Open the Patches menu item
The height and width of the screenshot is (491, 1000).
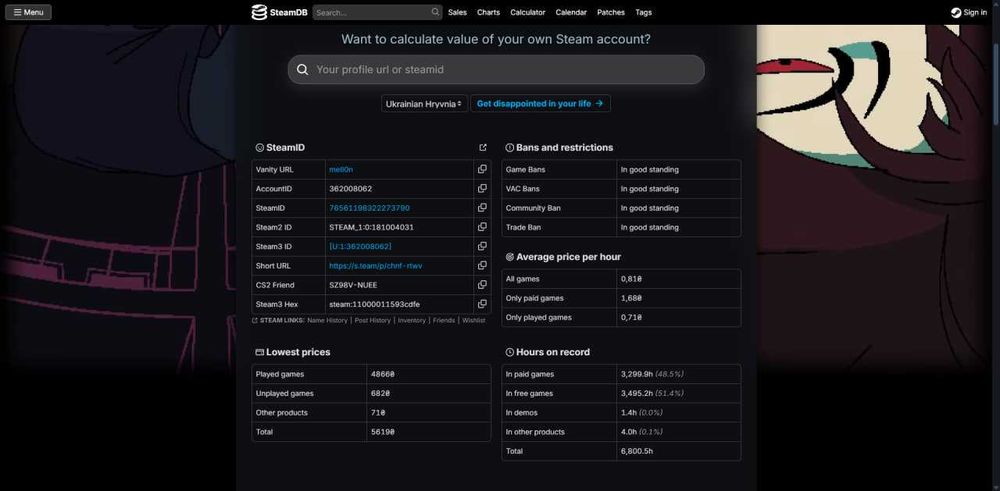pyautogui.click(x=611, y=12)
